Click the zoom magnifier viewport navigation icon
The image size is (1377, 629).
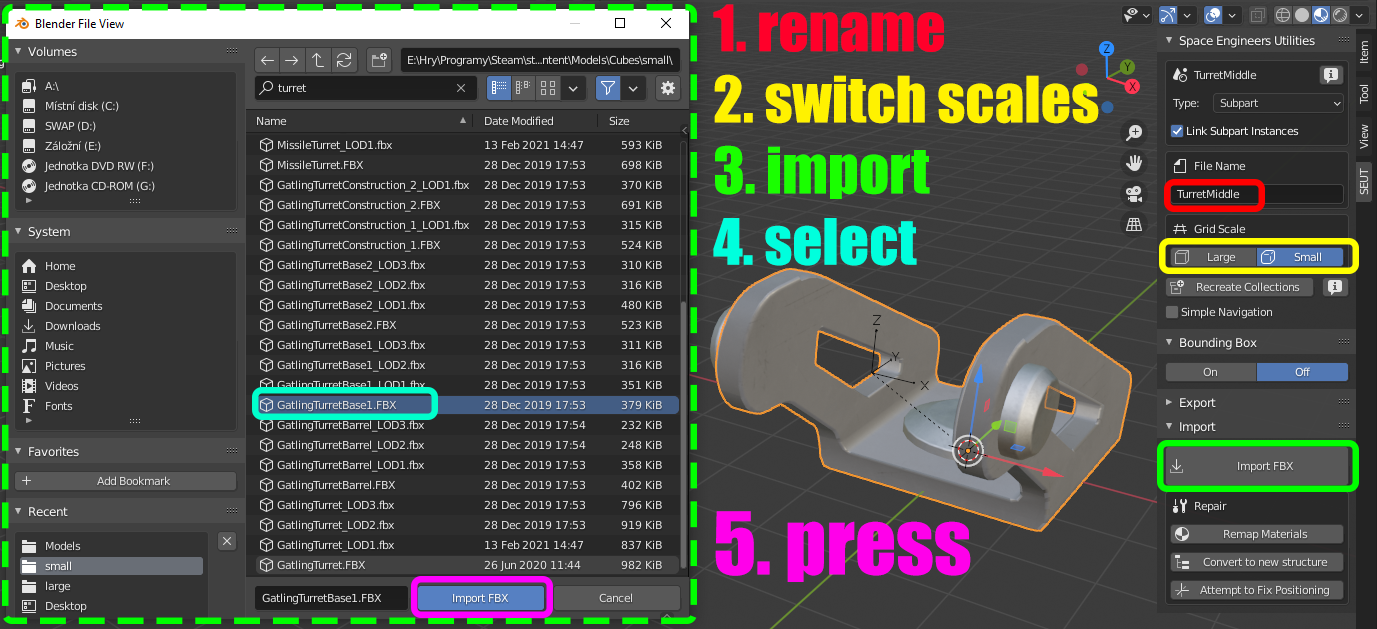pos(1134,132)
